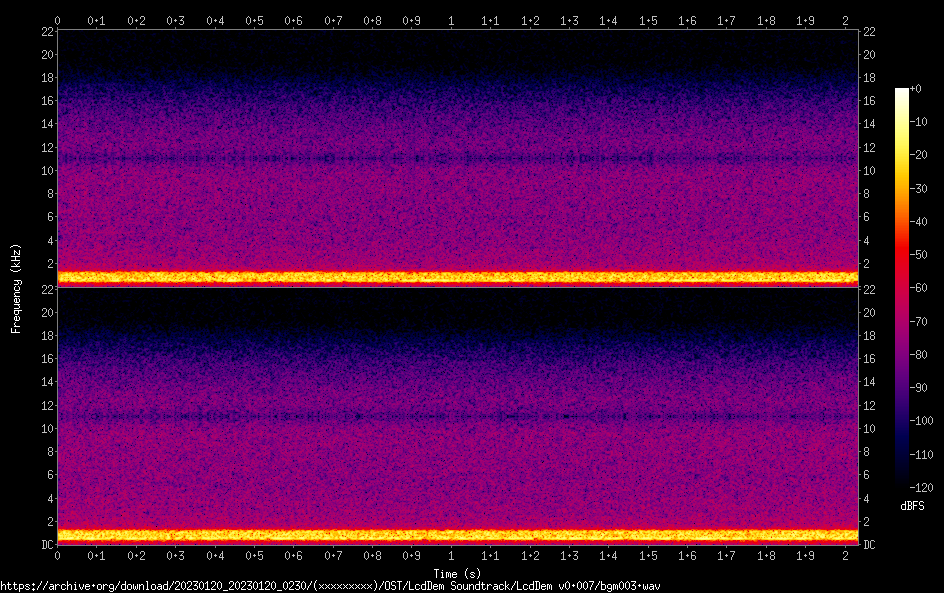The image size is (944, 593).
Task: Click the 2 second marker on the bottom time axis
Action: tap(845, 555)
